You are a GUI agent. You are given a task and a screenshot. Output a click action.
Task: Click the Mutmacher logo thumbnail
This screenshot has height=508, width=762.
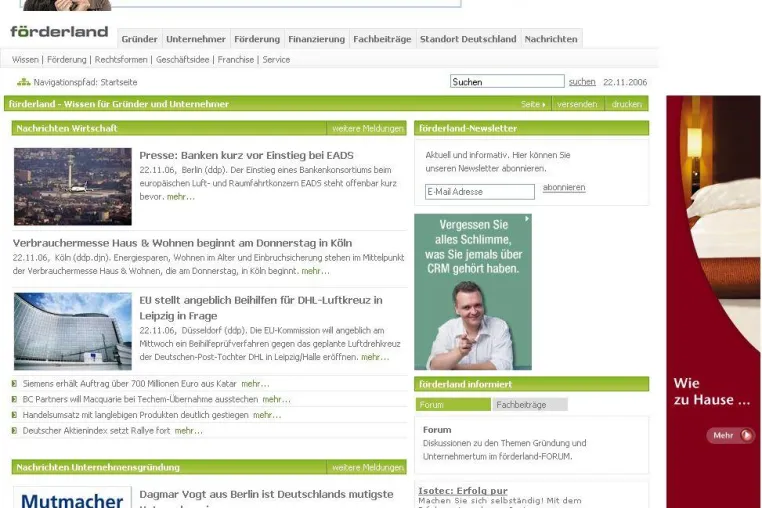pos(73,497)
